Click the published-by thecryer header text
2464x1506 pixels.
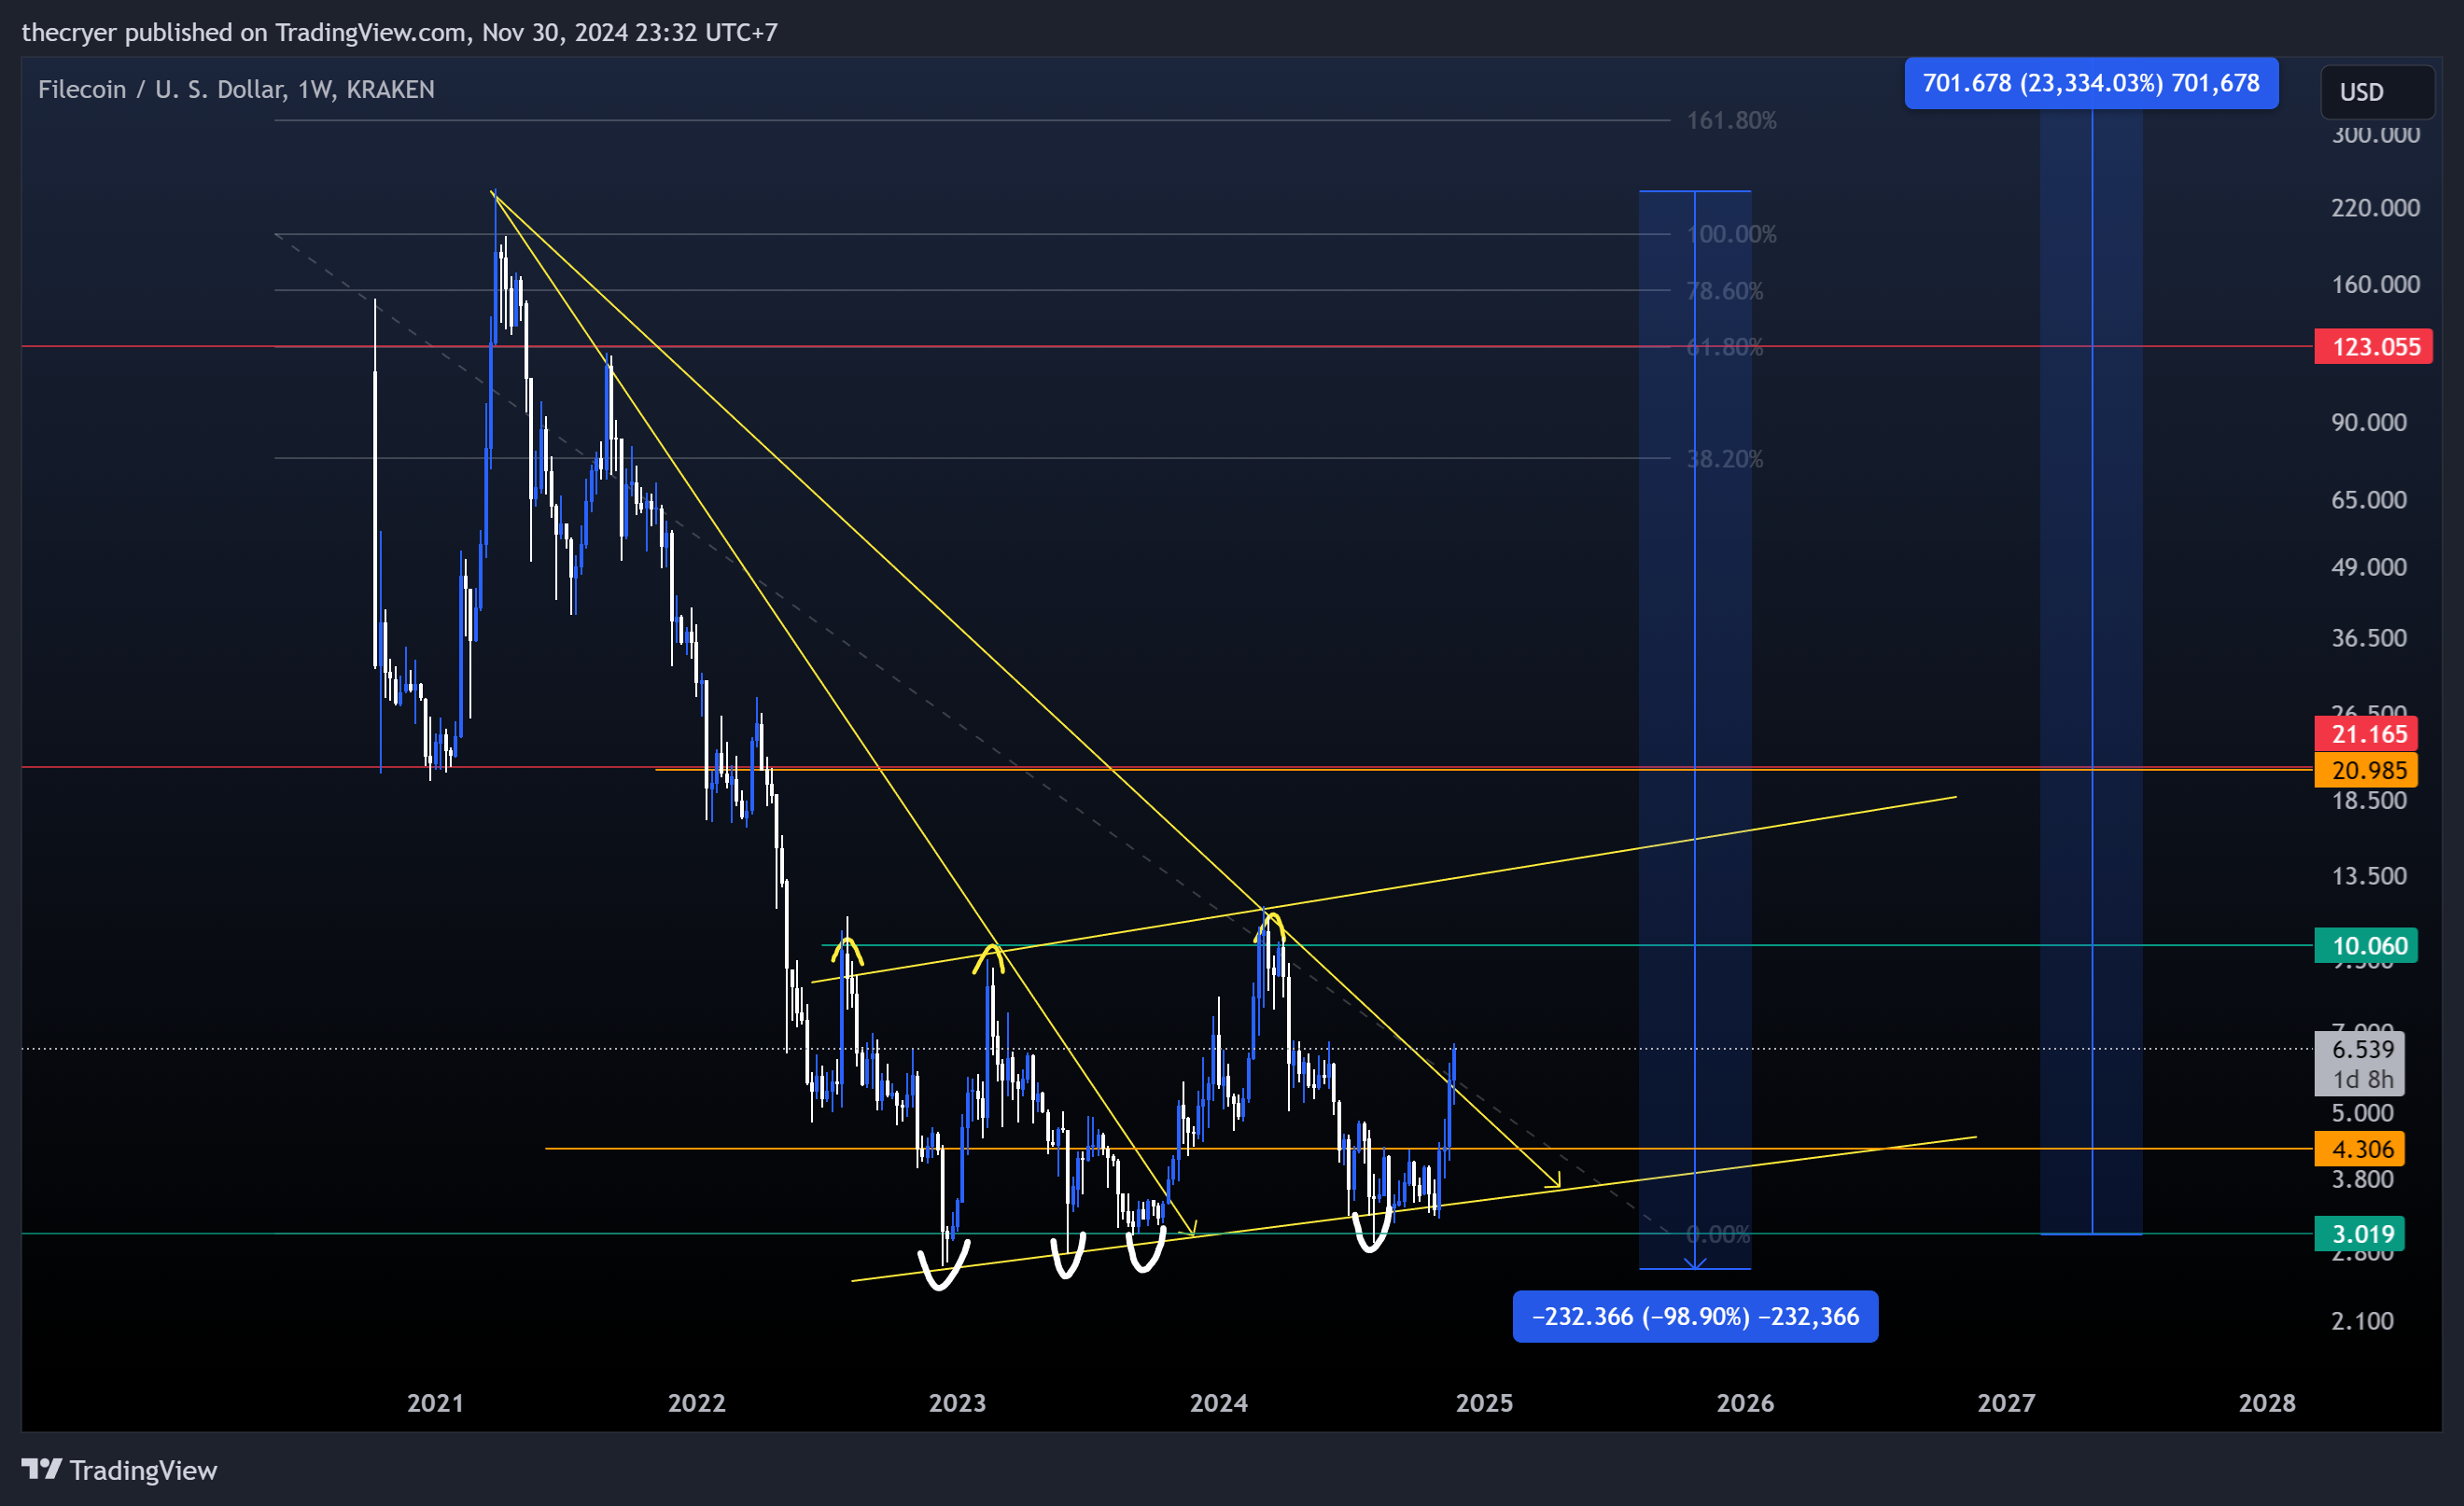click(x=399, y=32)
